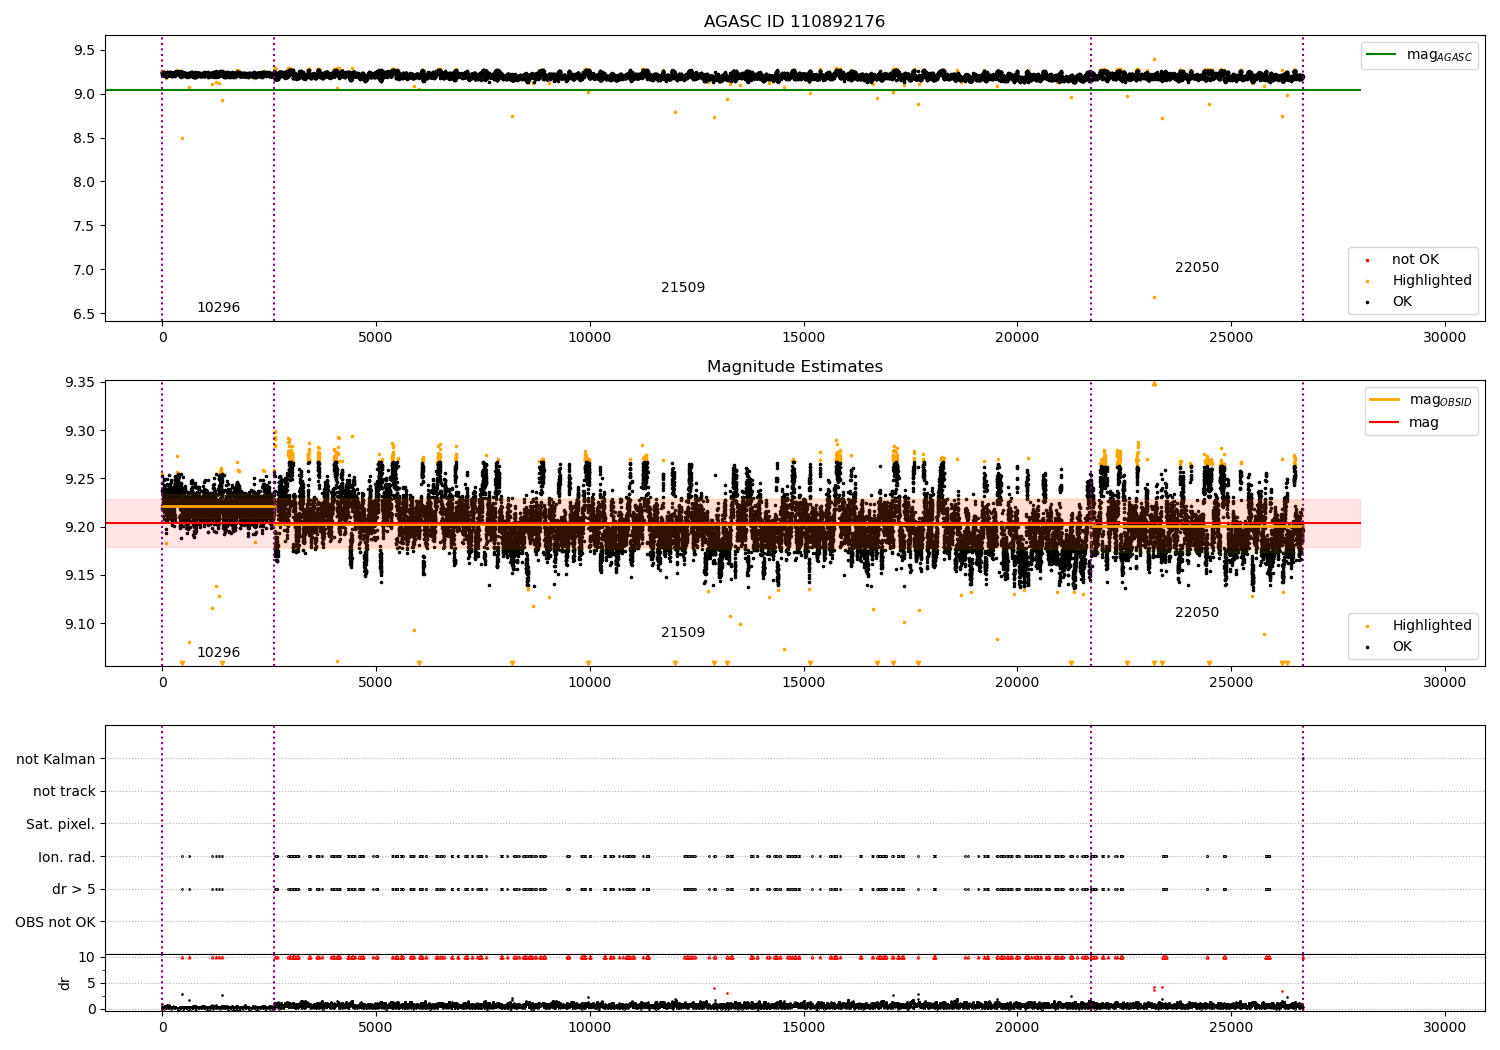Select the 'OBS not OK' axis label
The height and width of the screenshot is (1050, 1500).
[55, 922]
